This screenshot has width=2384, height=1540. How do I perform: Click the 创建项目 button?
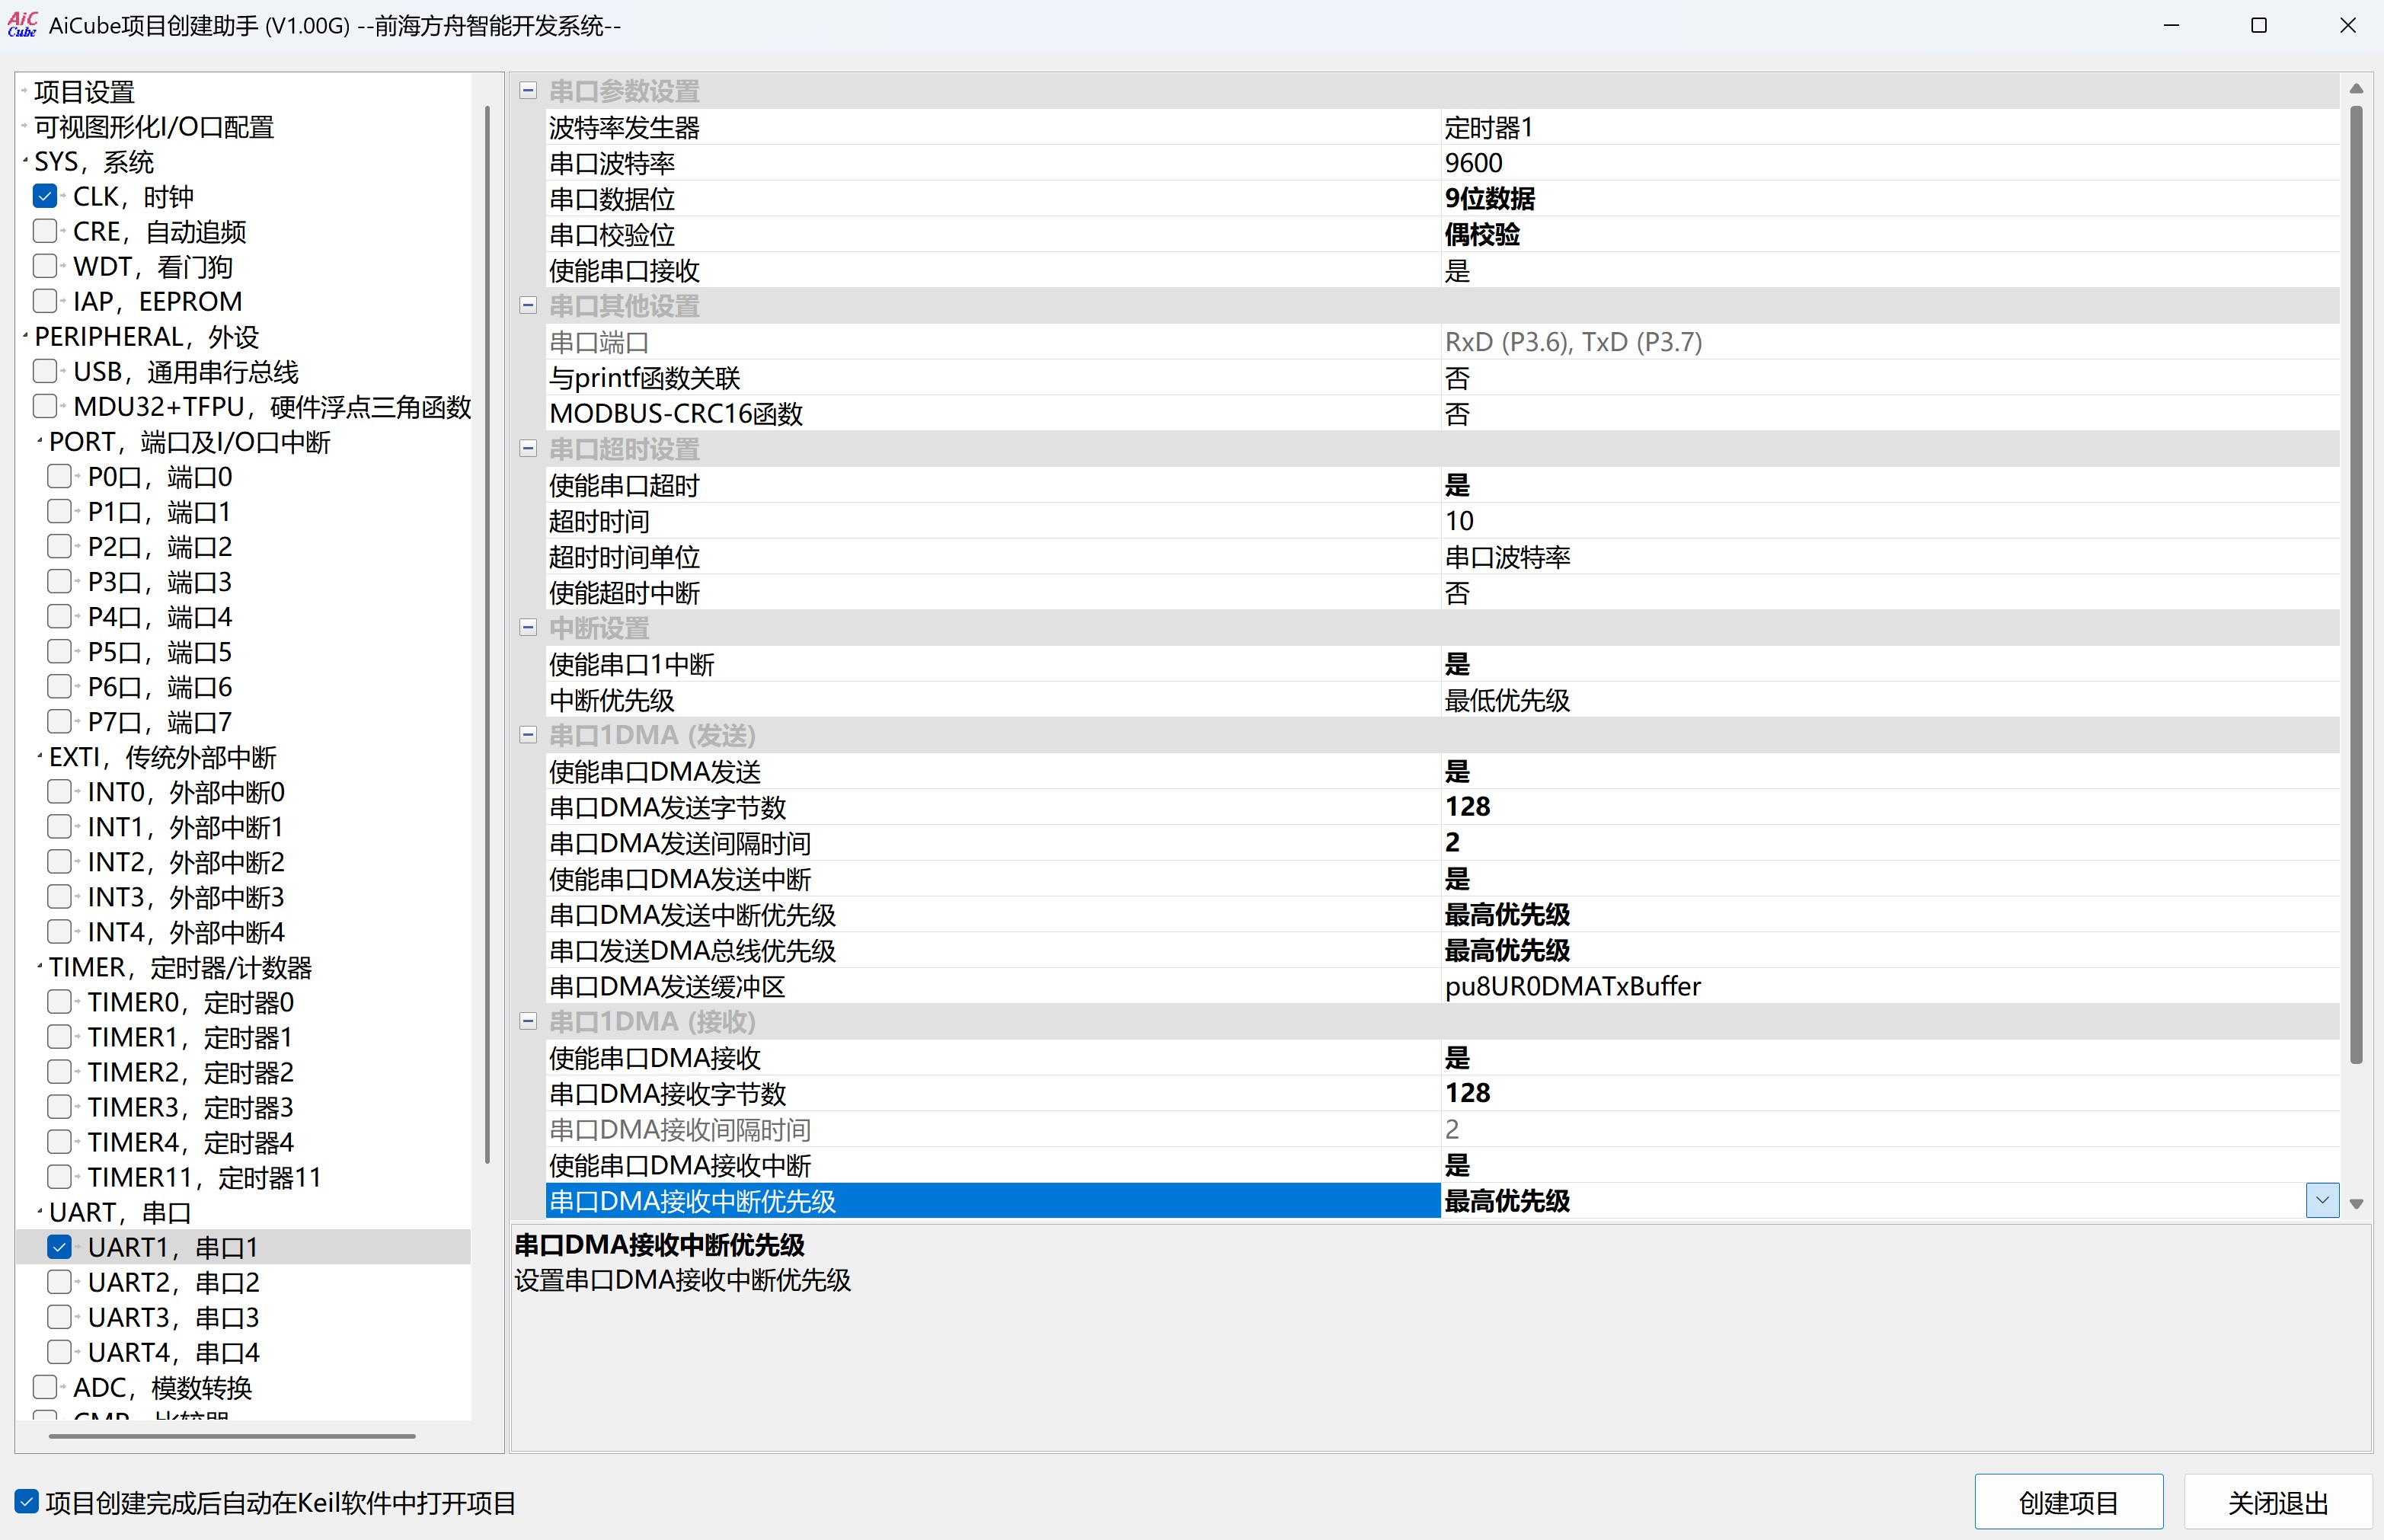point(2067,1502)
